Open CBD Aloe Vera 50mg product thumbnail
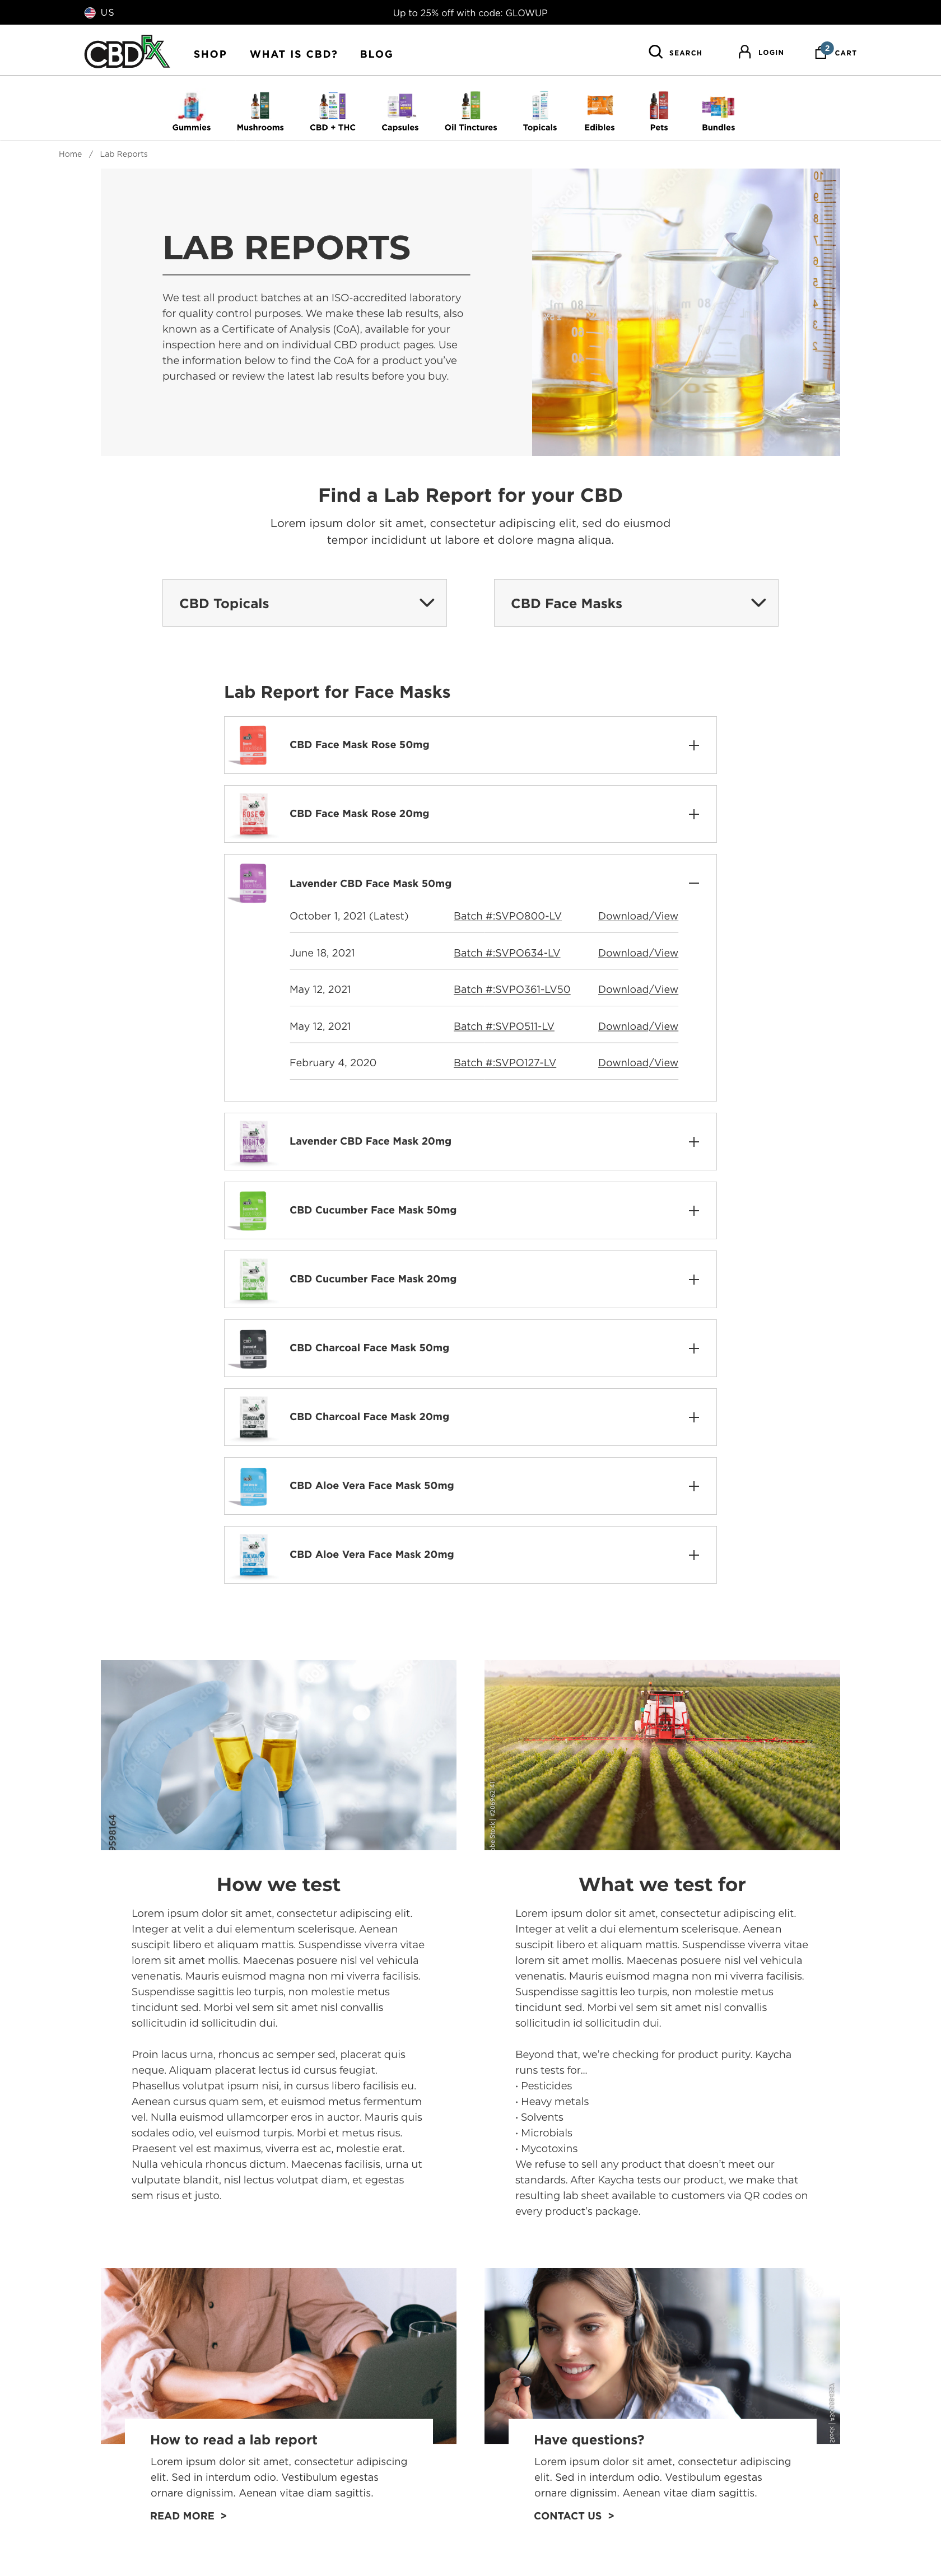Image resolution: width=941 pixels, height=2576 pixels. [x=253, y=1486]
